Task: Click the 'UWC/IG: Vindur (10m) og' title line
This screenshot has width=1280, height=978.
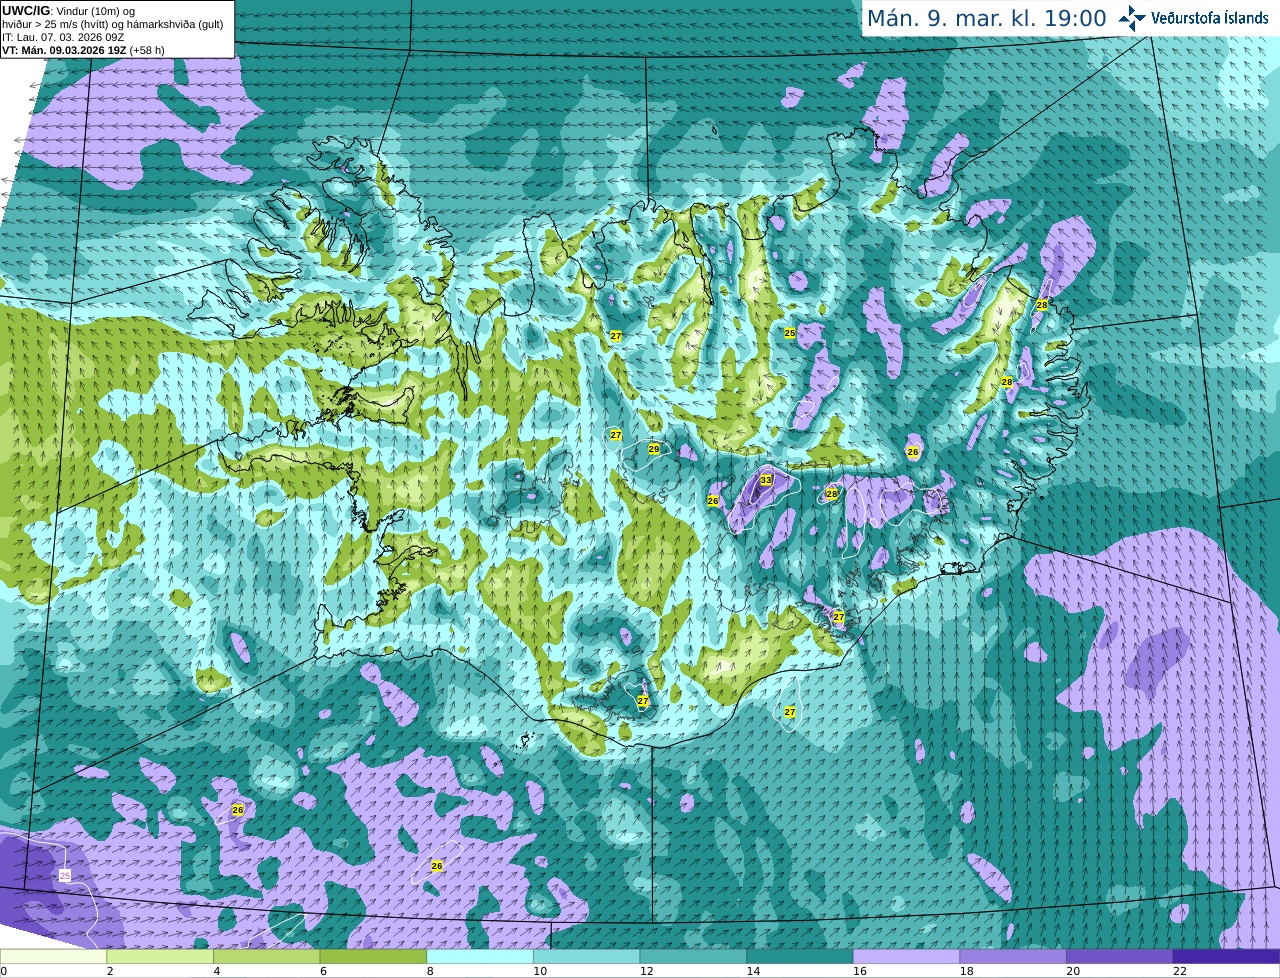Action: 68,11
